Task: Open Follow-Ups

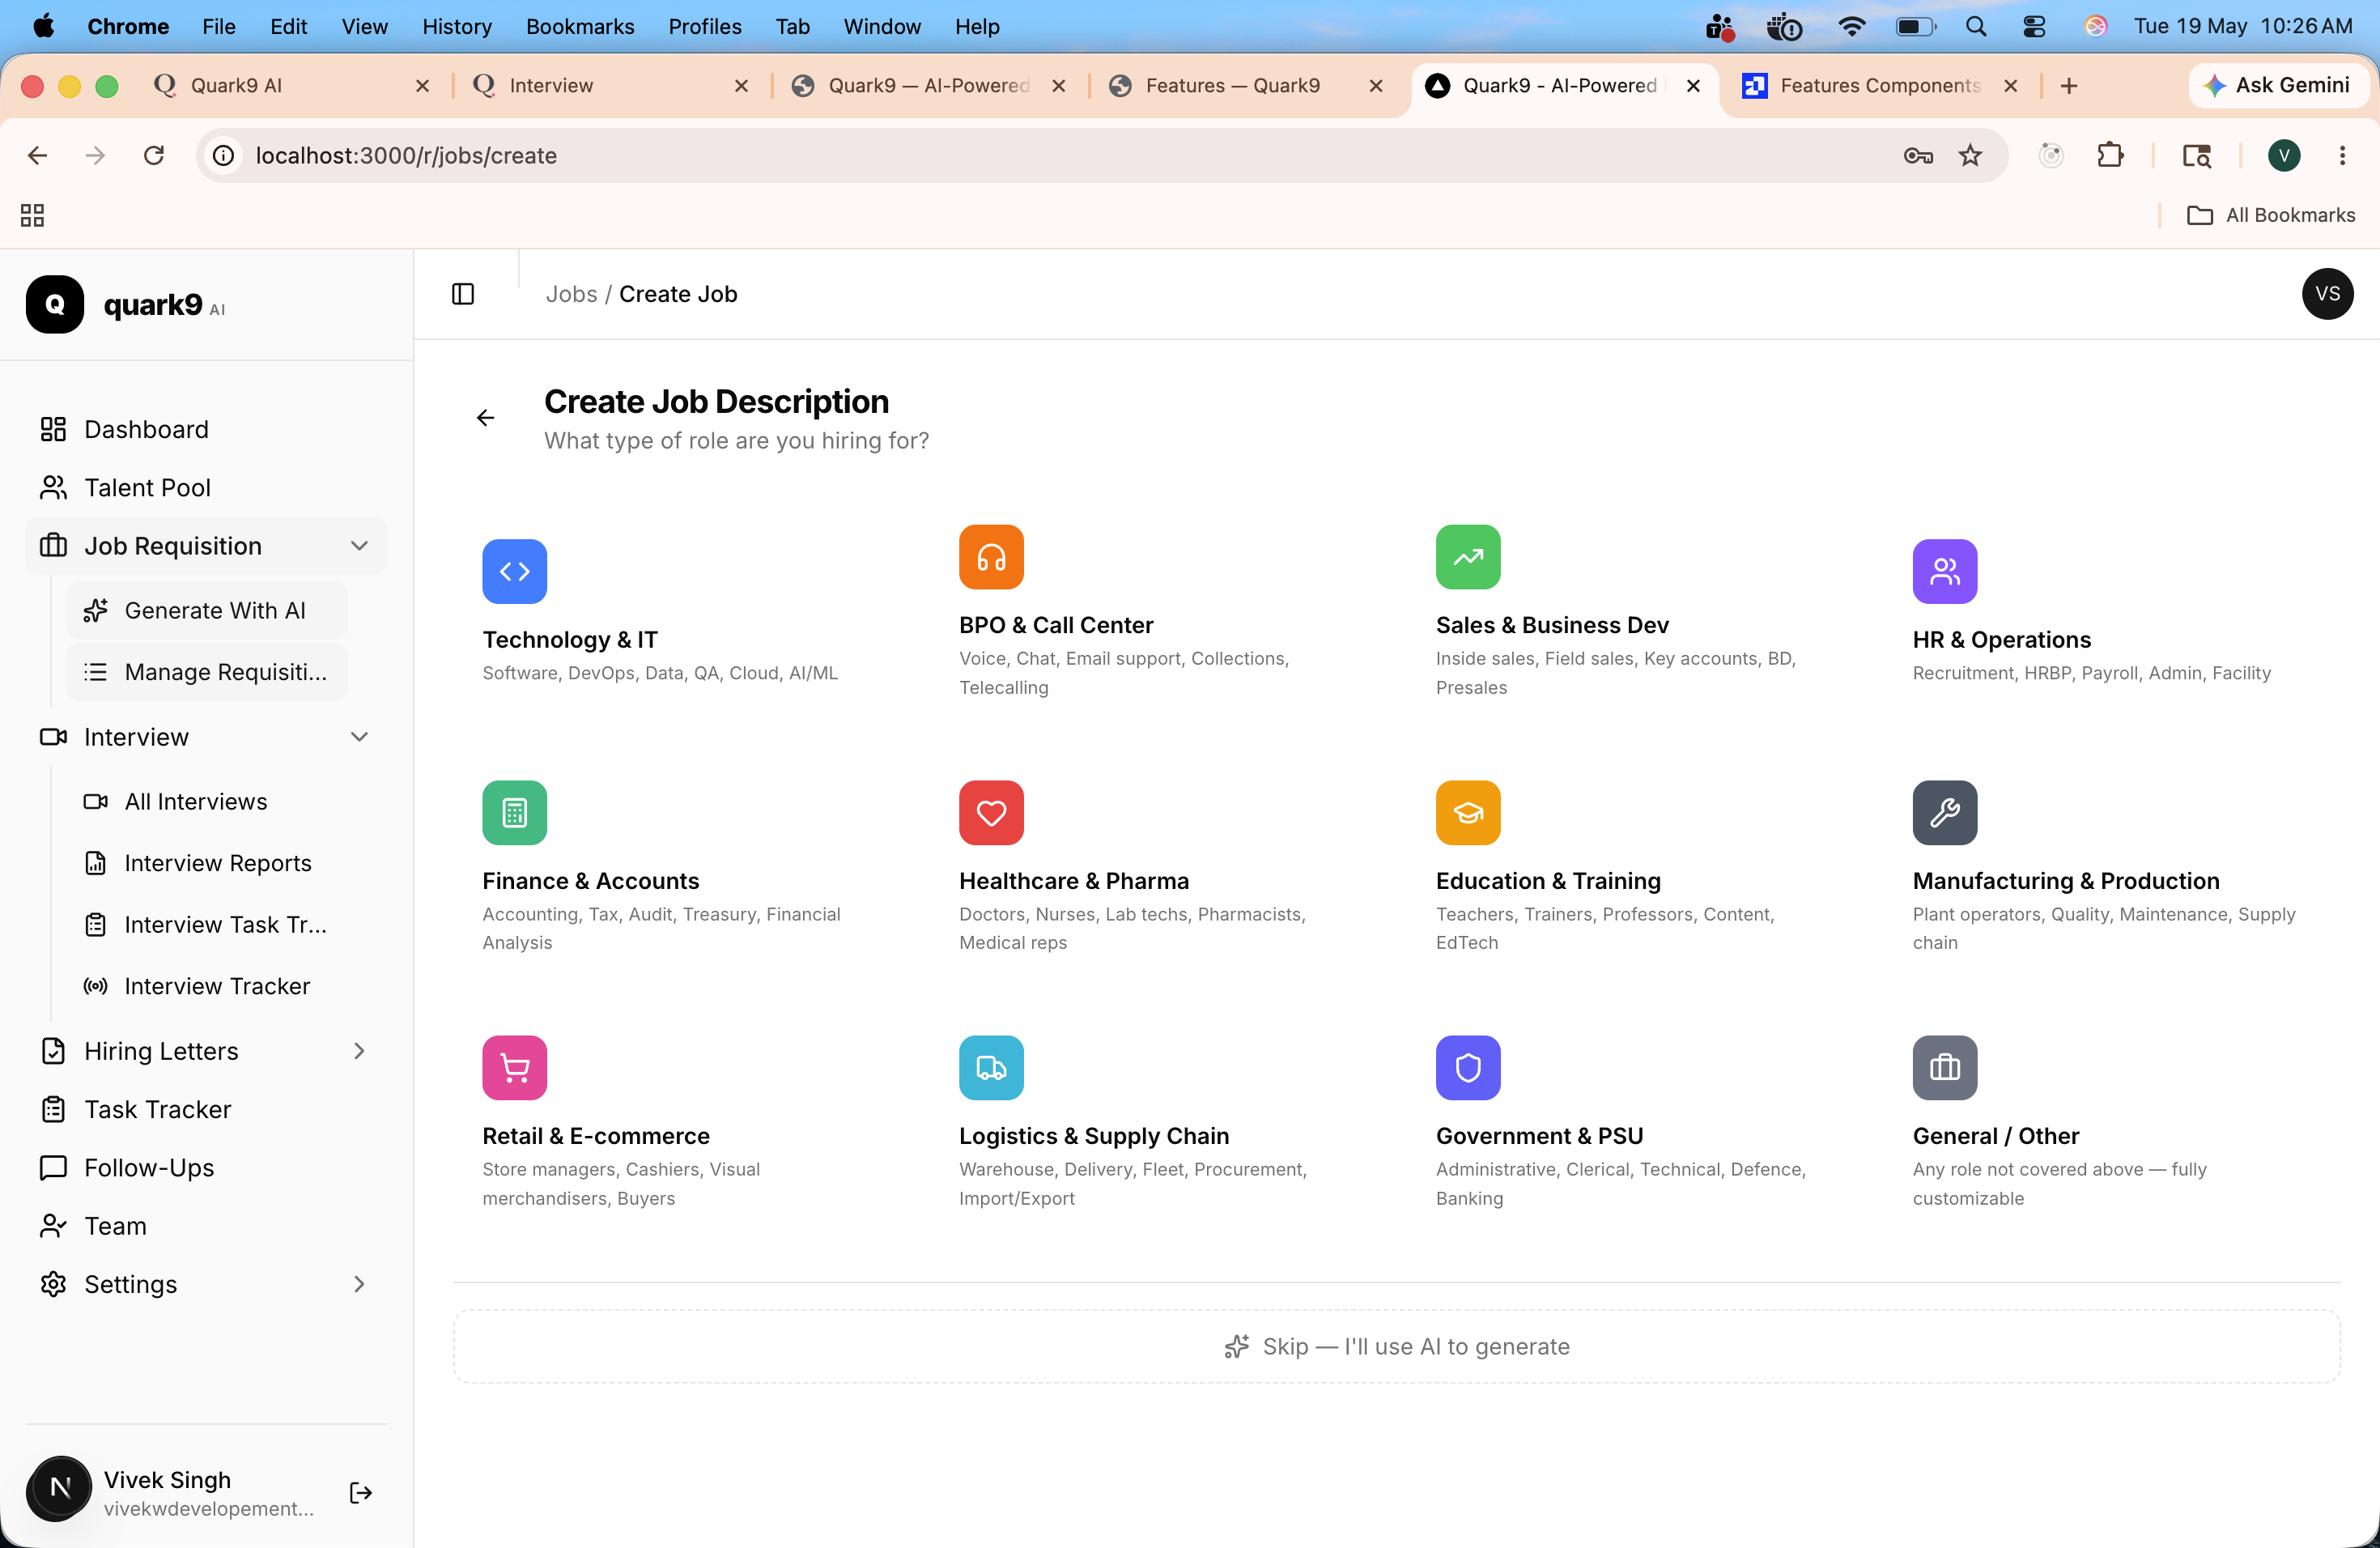Action: tap(205, 1168)
